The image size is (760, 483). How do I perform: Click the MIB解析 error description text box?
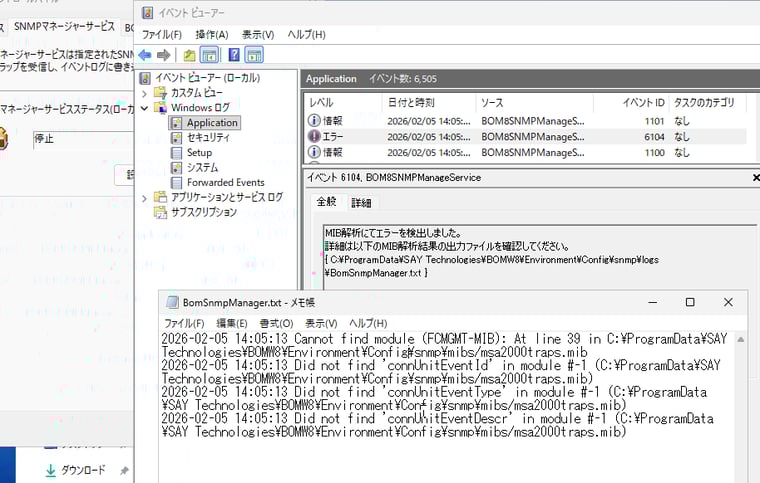click(x=540, y=256)
